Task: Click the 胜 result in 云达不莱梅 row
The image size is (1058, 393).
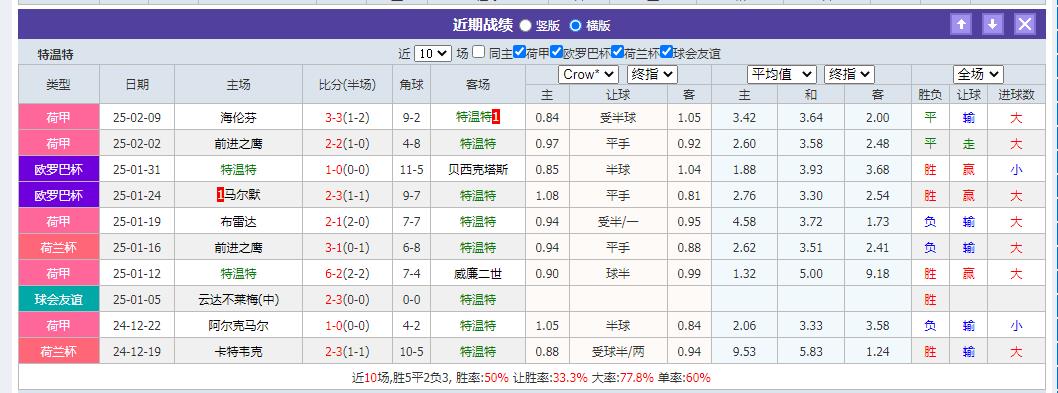Action: pos(930,300)
